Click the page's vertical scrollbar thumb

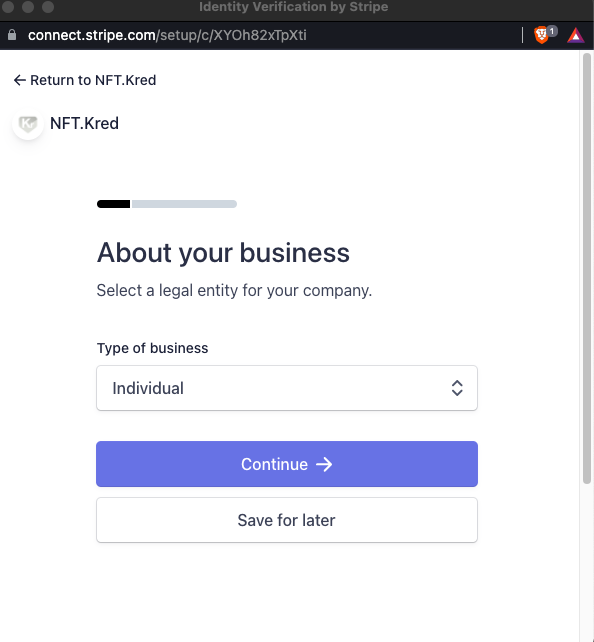(587, 269)
